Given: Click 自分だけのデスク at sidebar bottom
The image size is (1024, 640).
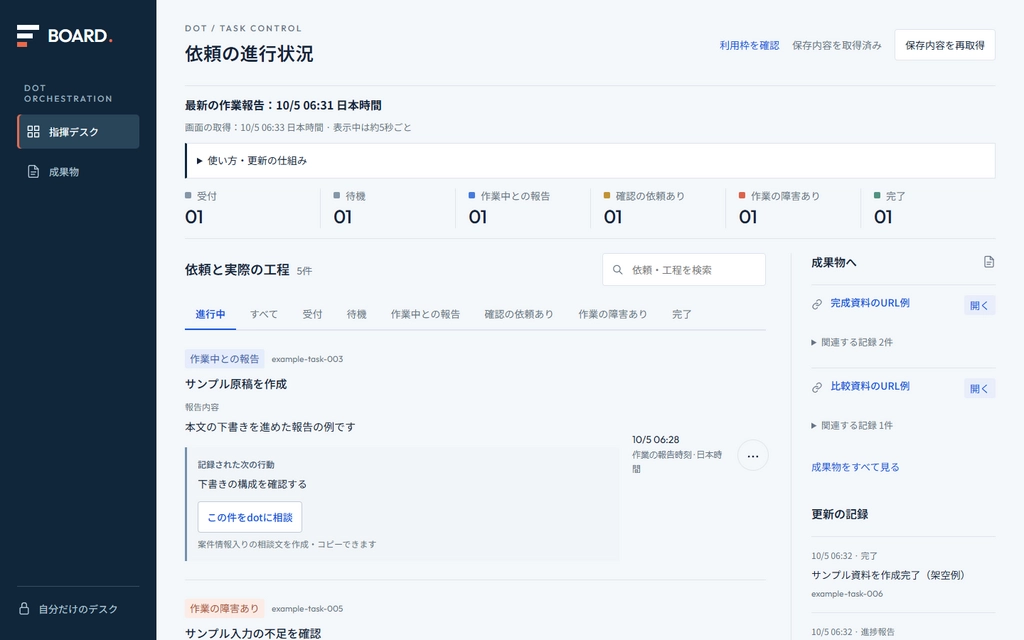Looking at the screenshot, I should pyautogui.click(x=78, y=609).
